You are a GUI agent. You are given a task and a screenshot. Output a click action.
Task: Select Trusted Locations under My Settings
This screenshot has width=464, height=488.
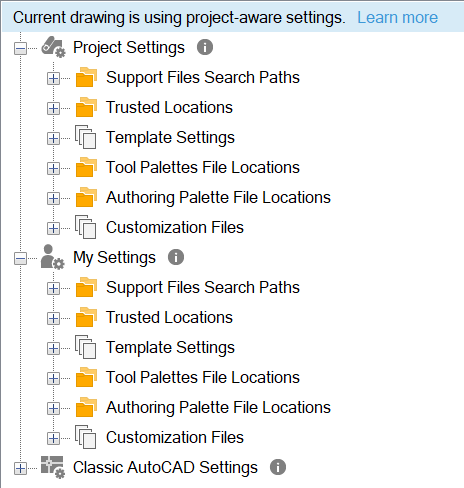tap(169, 317)
